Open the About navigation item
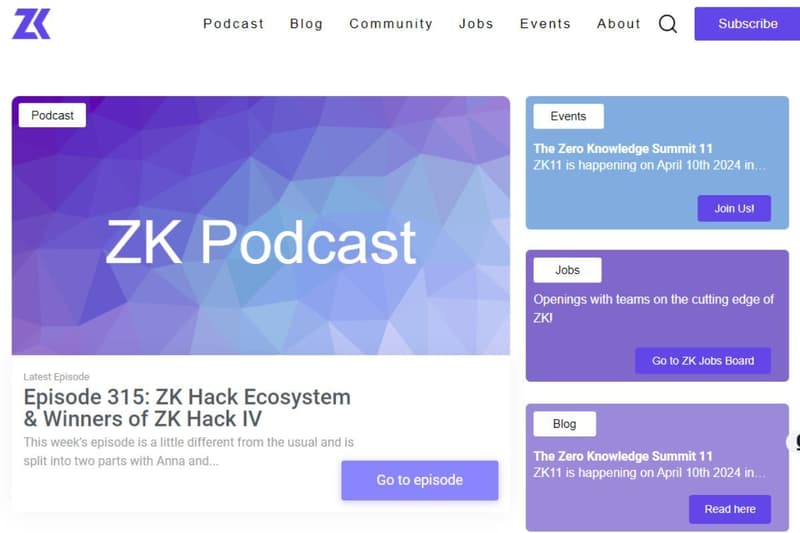The image size is (800, 533). pos(618,23)
